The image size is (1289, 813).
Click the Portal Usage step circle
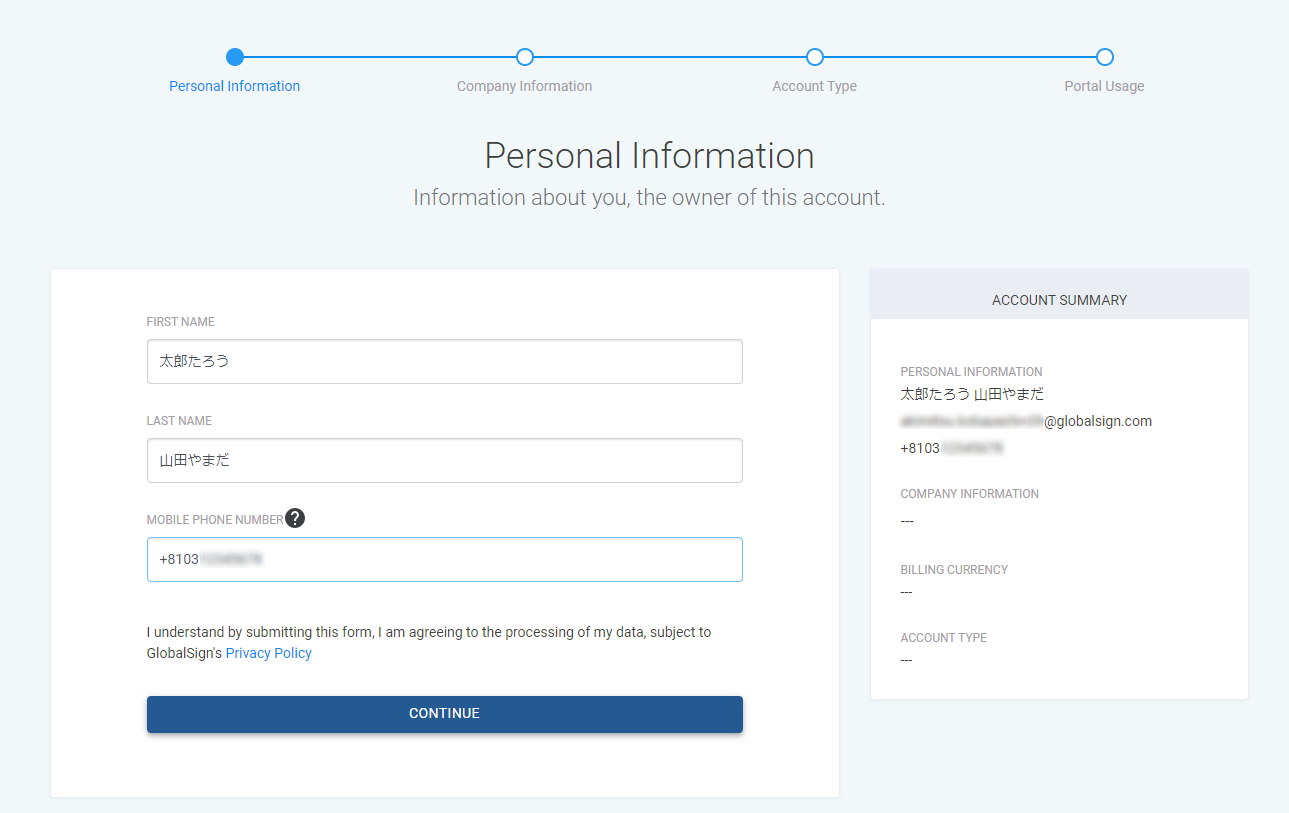coord(1104,57)
